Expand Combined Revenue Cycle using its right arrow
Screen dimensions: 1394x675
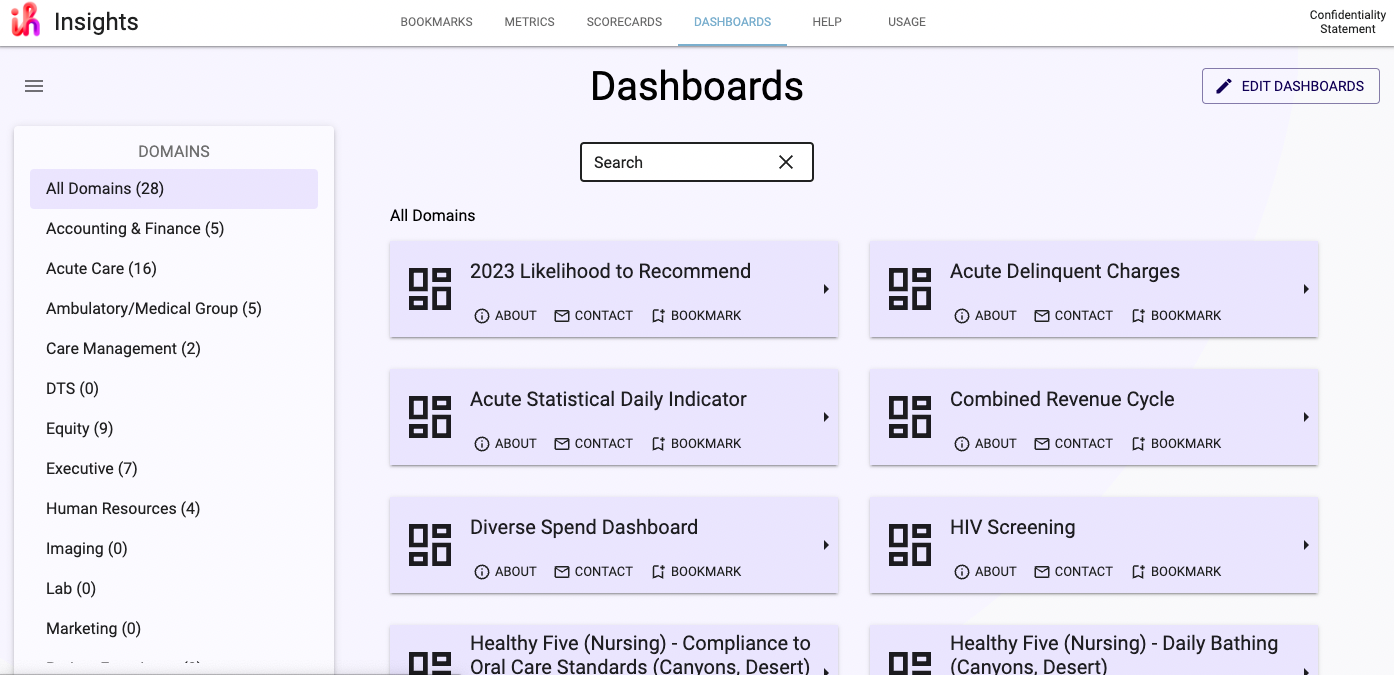[x=1306, y=417]
